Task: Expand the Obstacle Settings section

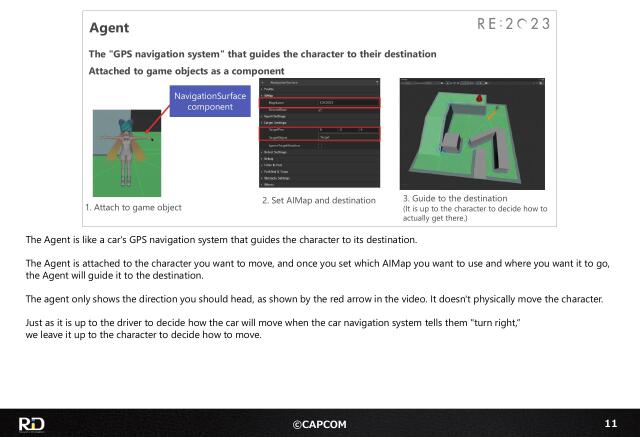Action: click(x=276, y=178)
